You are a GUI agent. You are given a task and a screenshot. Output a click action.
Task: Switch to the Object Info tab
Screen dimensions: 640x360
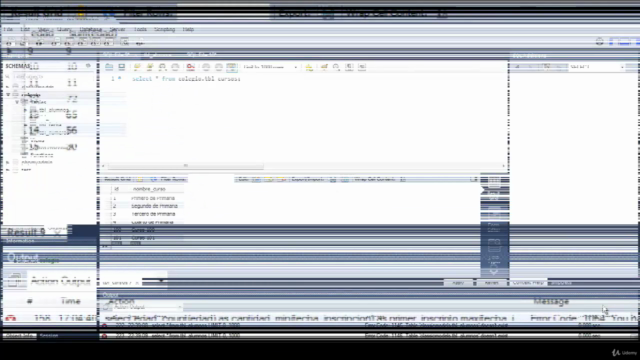tap(19, 336)
